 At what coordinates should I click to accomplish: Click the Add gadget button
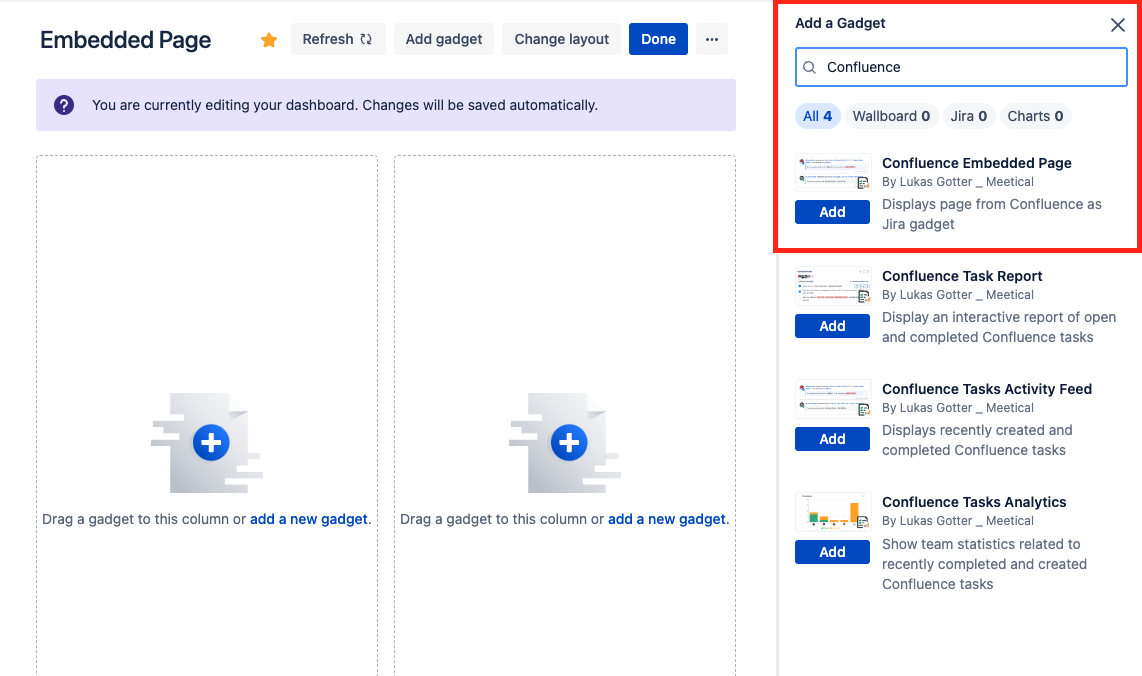444,39
